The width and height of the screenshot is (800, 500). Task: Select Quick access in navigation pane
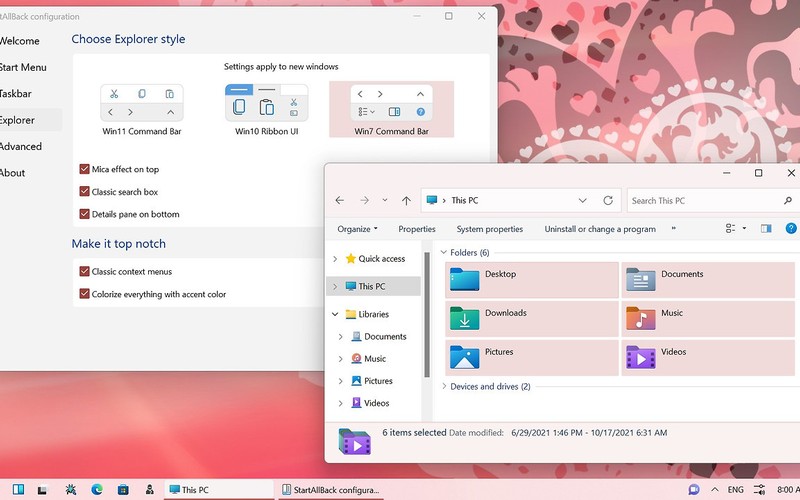click(x=382, y=259)
